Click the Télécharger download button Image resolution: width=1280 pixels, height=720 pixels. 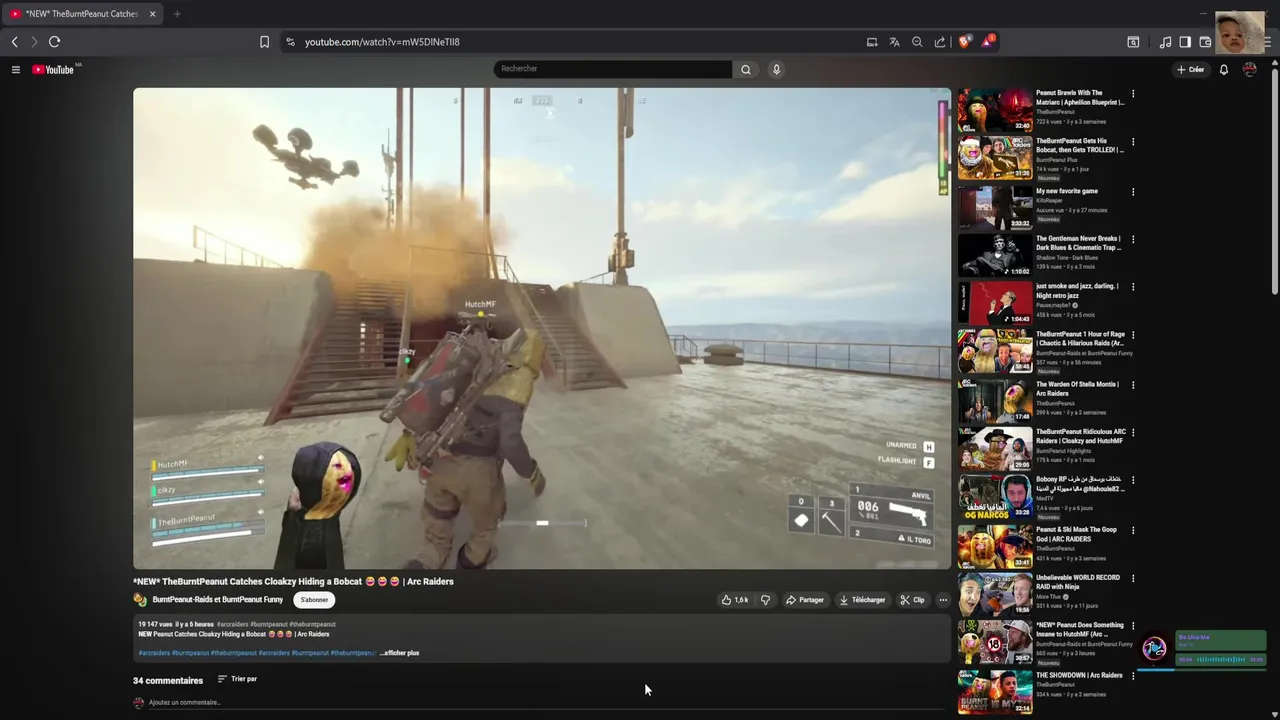coord(862,600)
